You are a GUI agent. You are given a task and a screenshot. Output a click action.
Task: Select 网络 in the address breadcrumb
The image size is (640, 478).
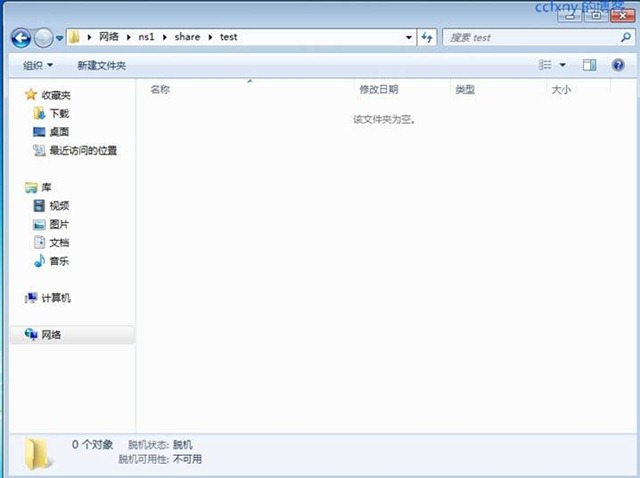pos(109,37)
